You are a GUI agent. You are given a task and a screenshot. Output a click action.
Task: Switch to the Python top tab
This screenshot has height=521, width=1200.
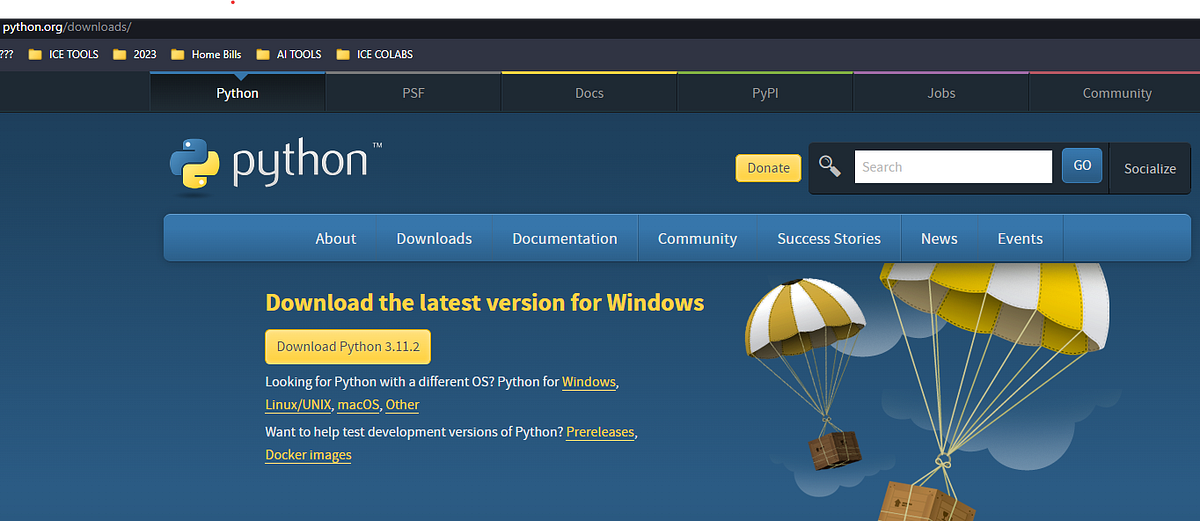click(x=237, y=93)
